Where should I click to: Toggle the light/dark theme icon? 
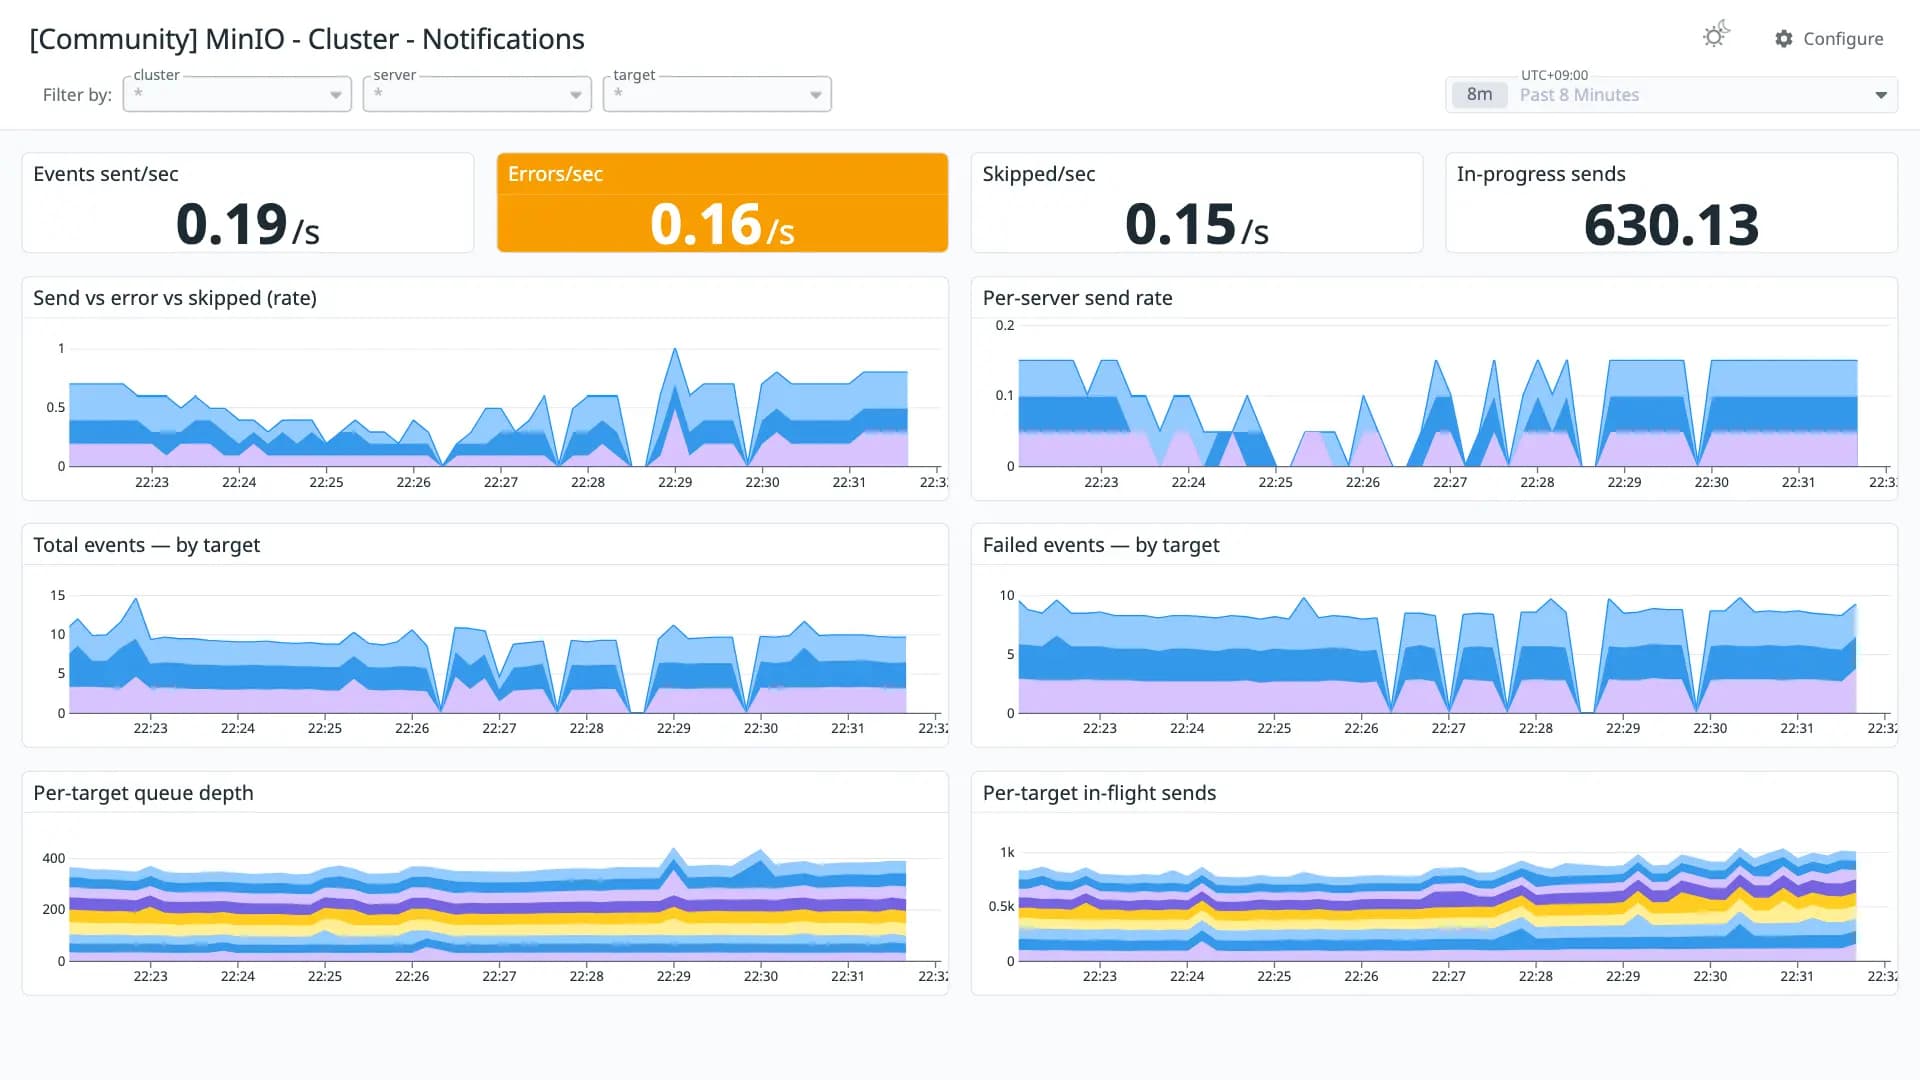click(1716, 35)
